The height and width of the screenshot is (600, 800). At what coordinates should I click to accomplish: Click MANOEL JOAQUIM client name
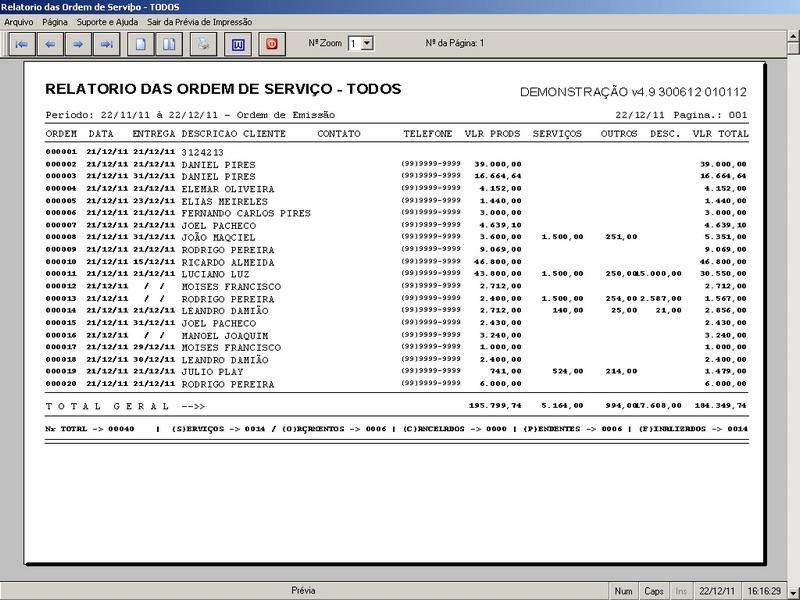(224, 336)
